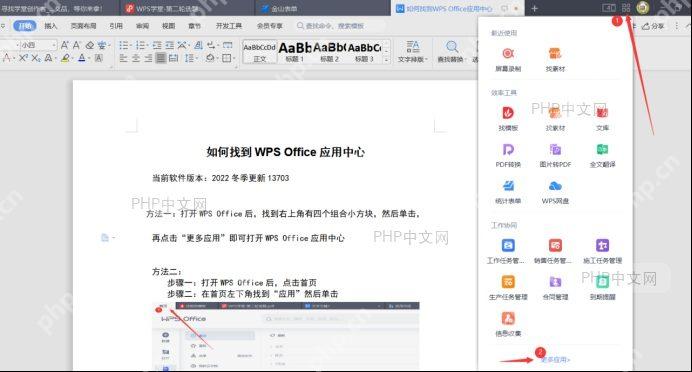
Task: Launch the 到期提醒 reminder app
Action: 602,287
